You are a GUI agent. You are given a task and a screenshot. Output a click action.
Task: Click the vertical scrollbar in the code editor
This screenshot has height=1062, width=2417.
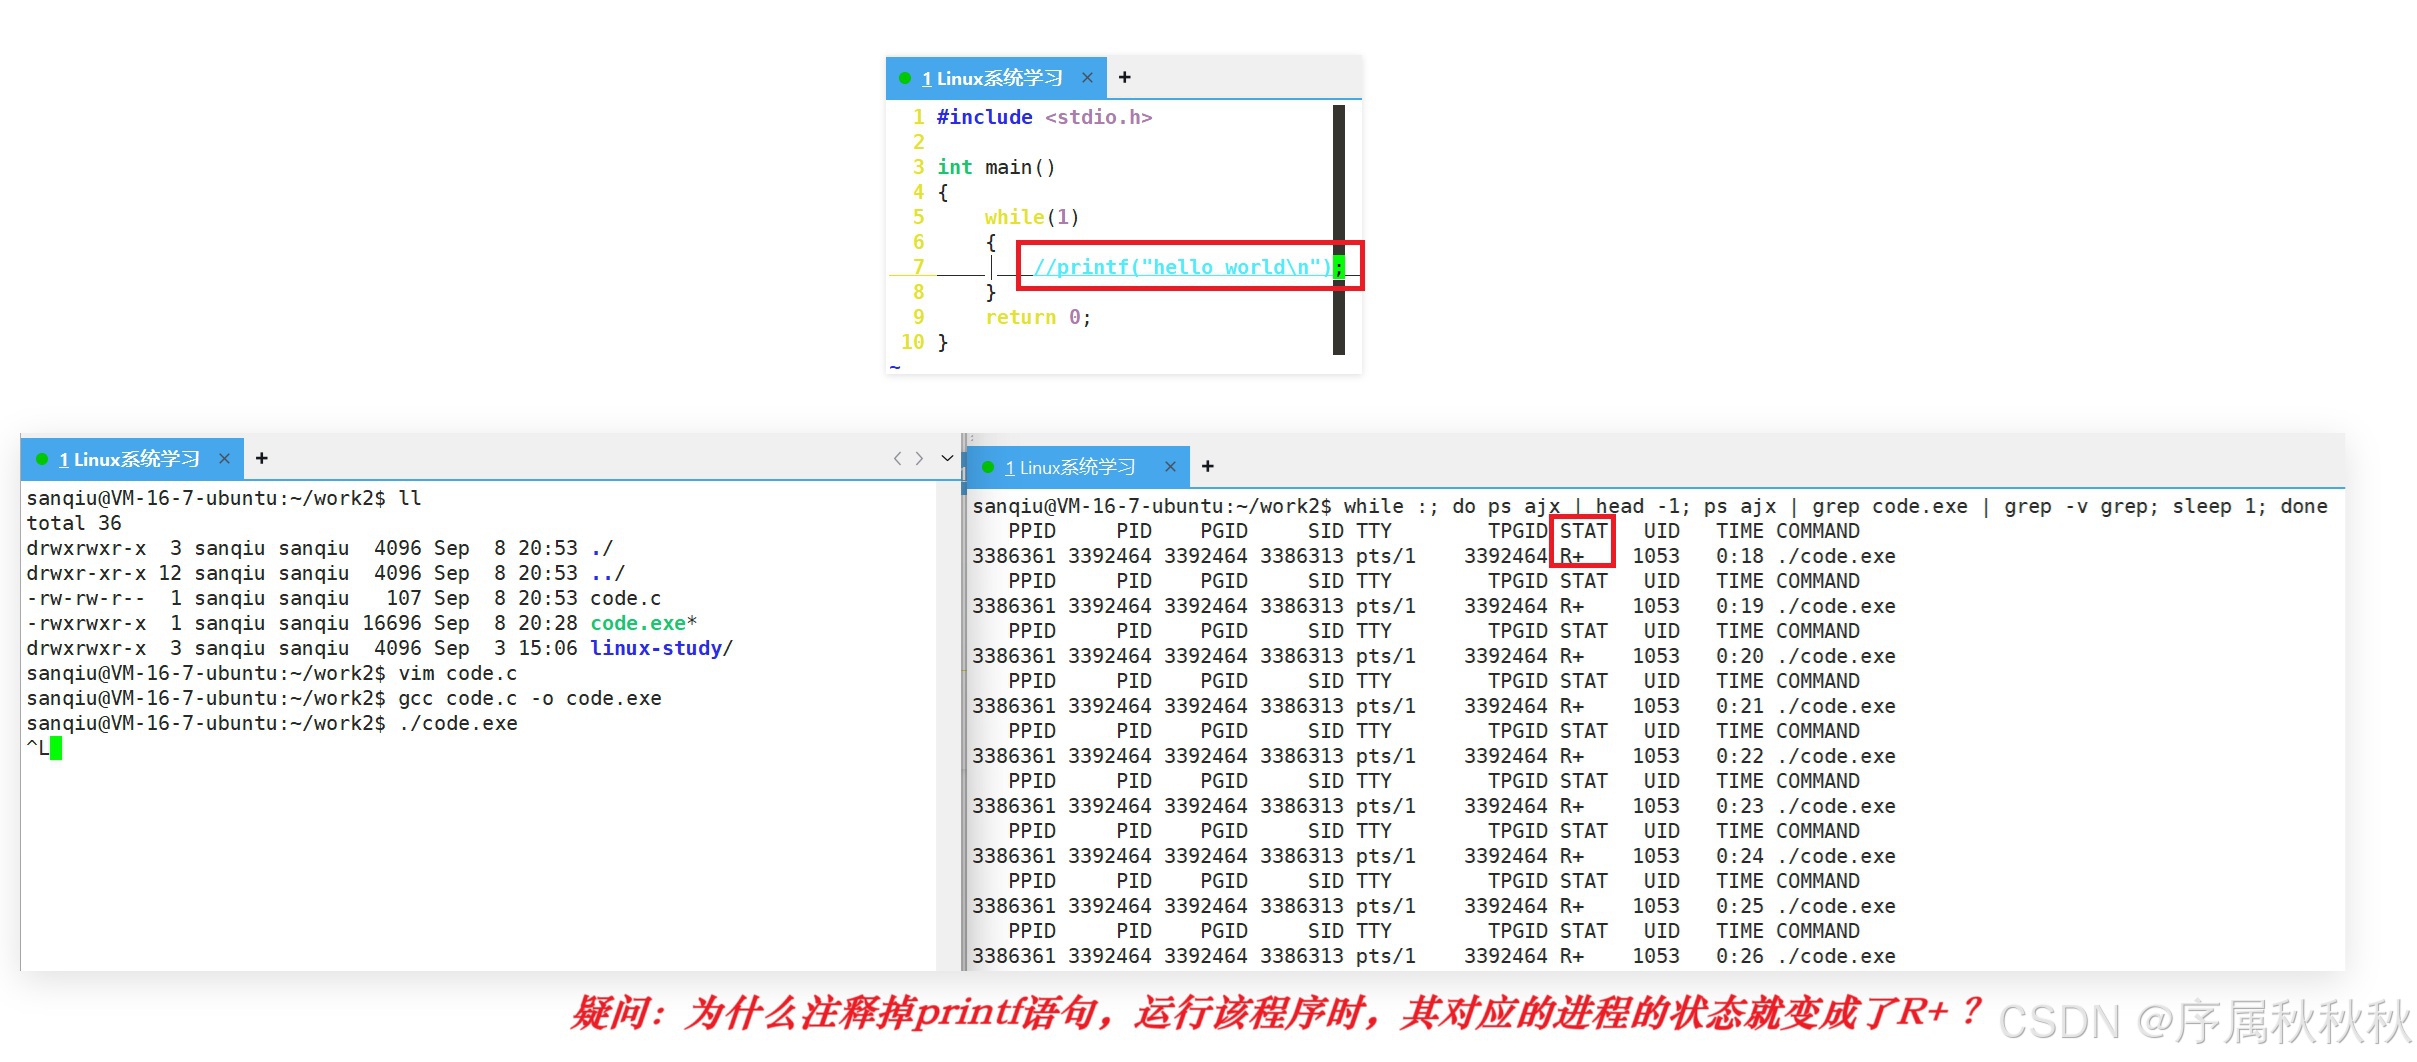(x=1339, y=230)
